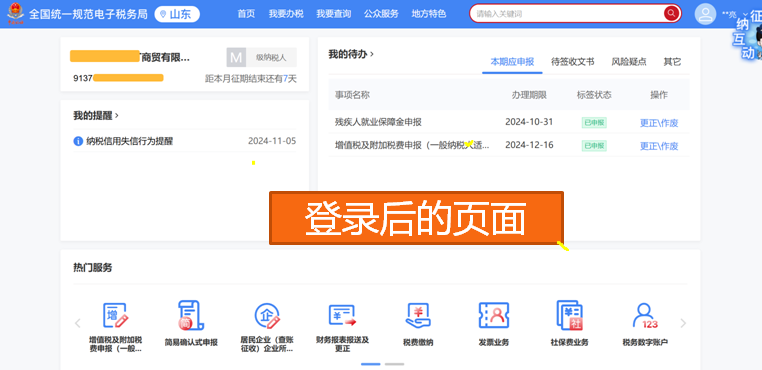This screenshot has height=370, width=762.
Task: Select the 本期应申报 tab
Action: (x=512, y=62)
